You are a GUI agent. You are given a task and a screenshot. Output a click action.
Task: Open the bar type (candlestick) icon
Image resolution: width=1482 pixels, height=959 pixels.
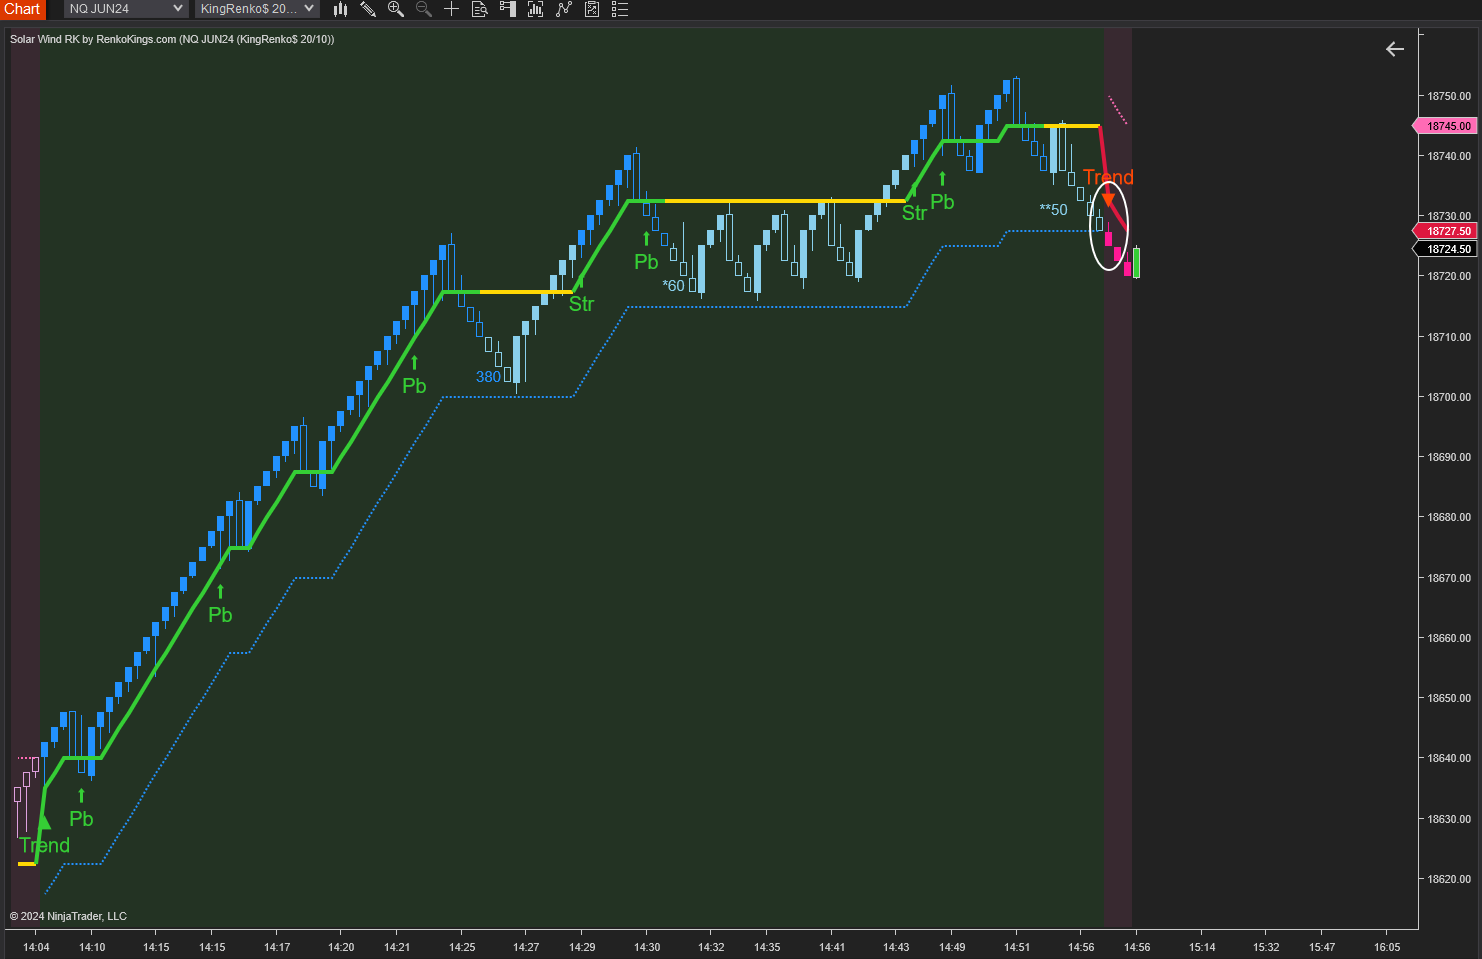(x=340, y=9)
